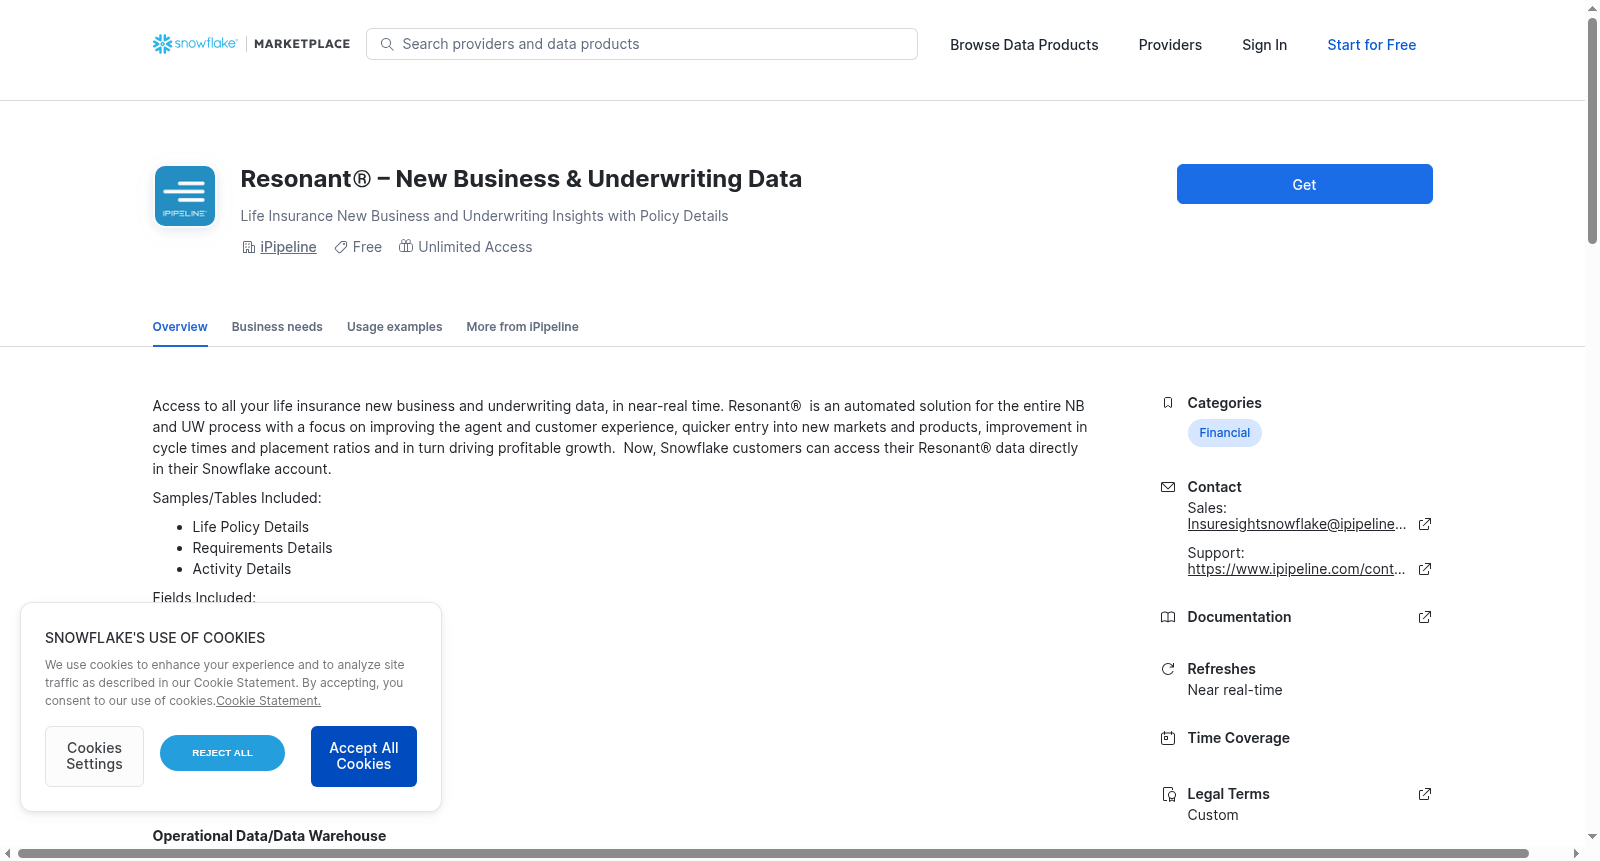Image resolution: width=1600 pixels, height=861 pixels.
Task: Click the gift icon beside Unlimited Access
Action: coord(406,246)
